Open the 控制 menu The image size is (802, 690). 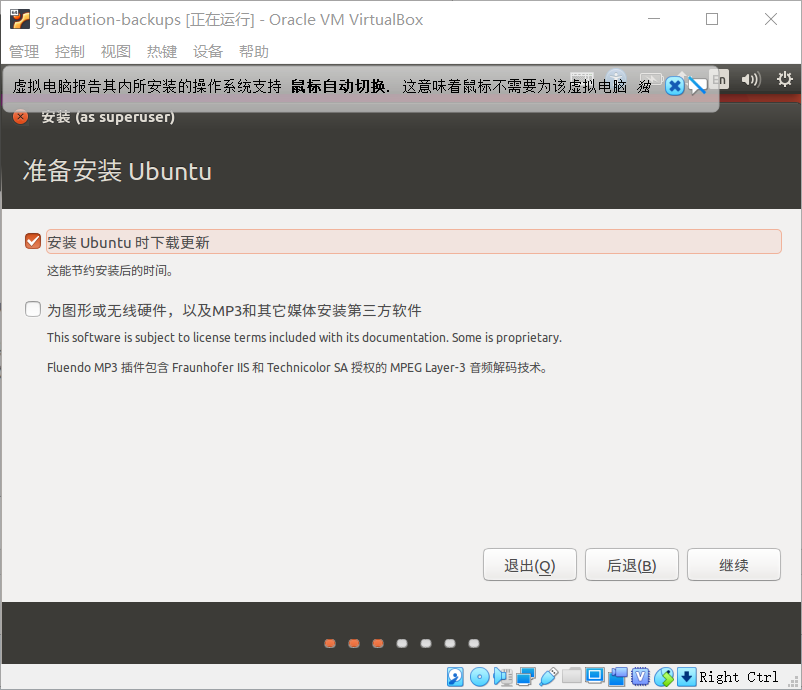tap(70, 52)
